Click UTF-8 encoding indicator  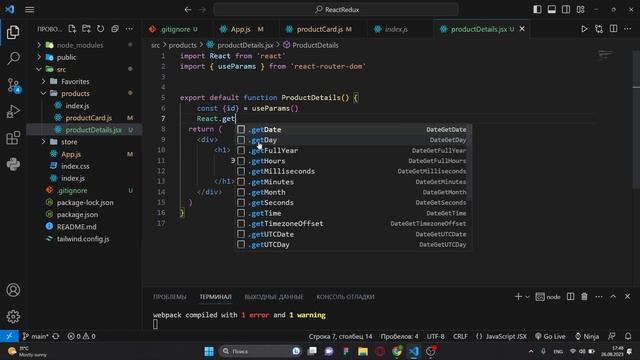[436, 336]
